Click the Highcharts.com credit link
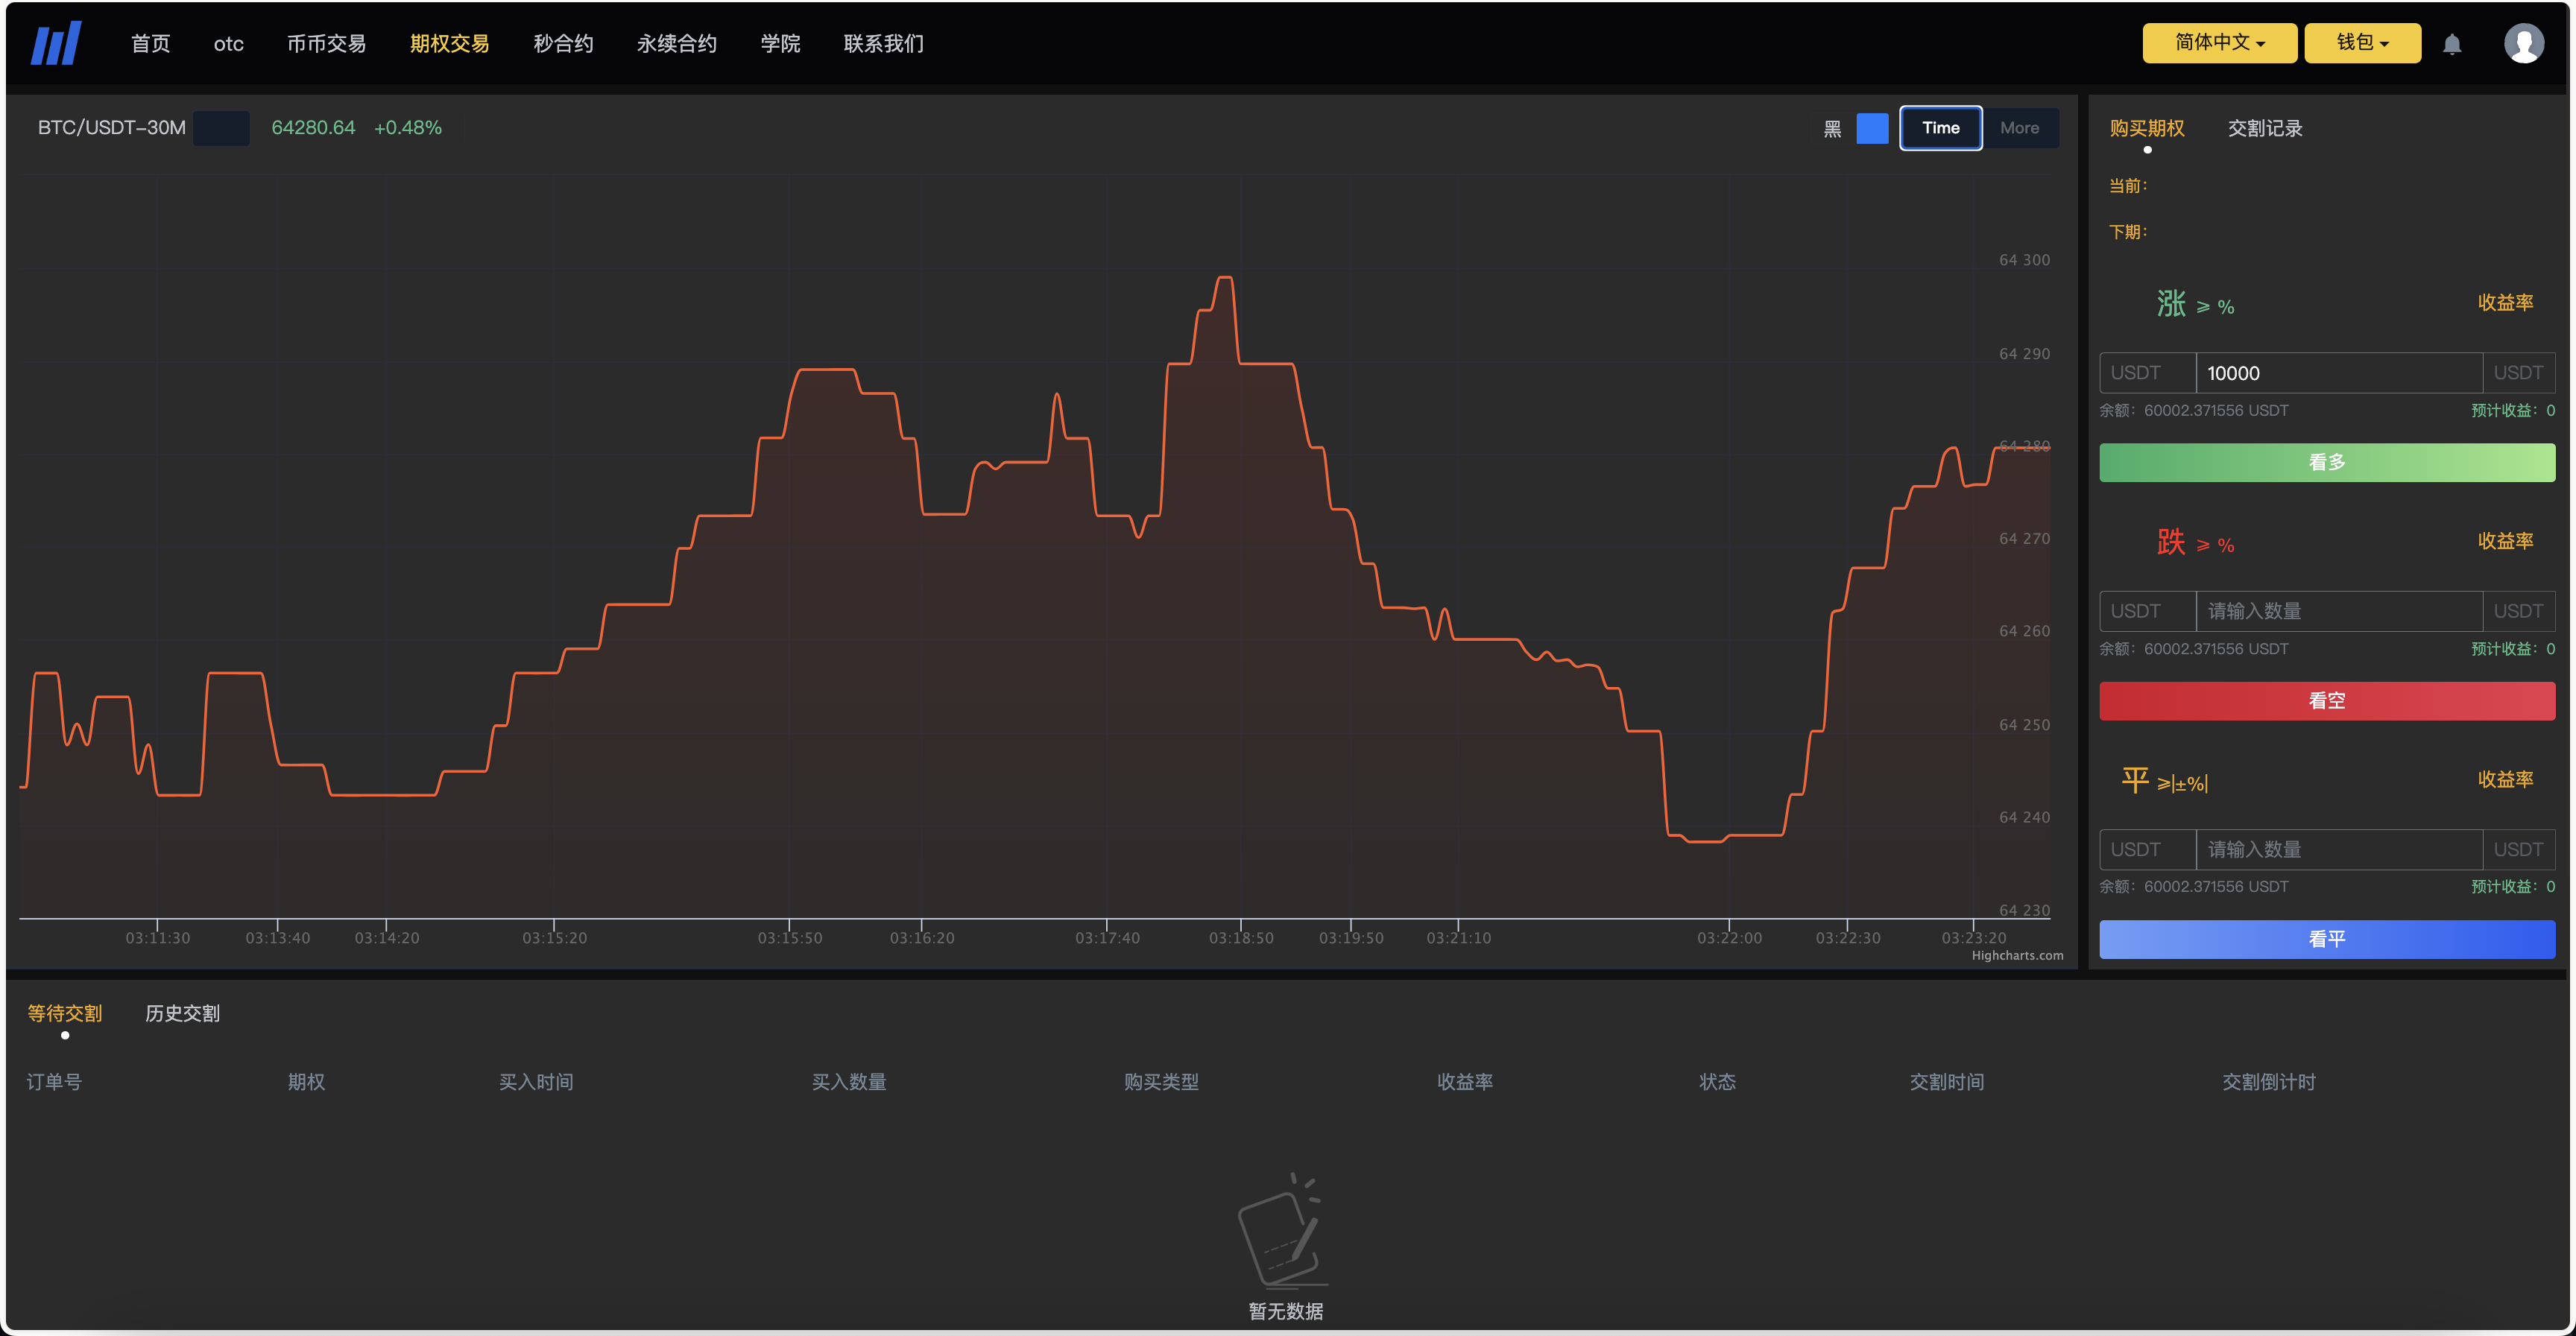Viewport: 2576px width, 1336px height. coord(2016,955)
